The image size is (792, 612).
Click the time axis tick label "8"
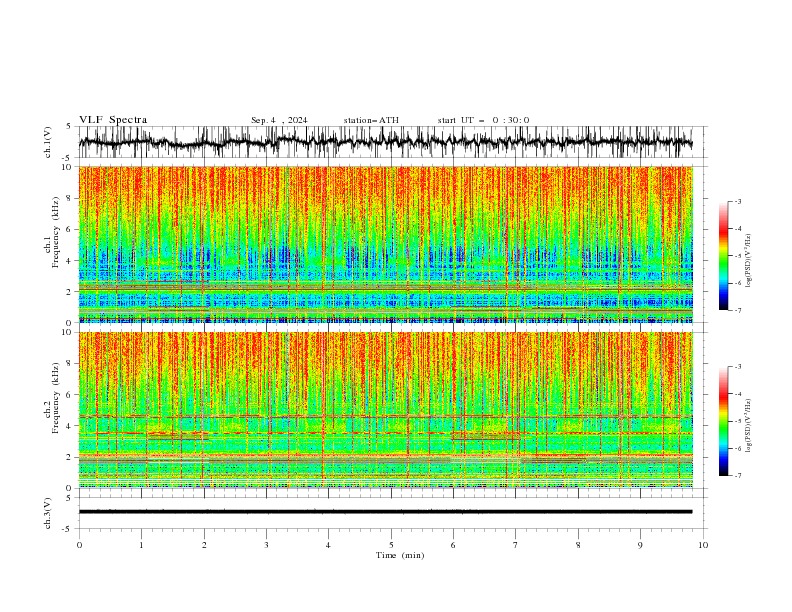(x=578, y=545)
